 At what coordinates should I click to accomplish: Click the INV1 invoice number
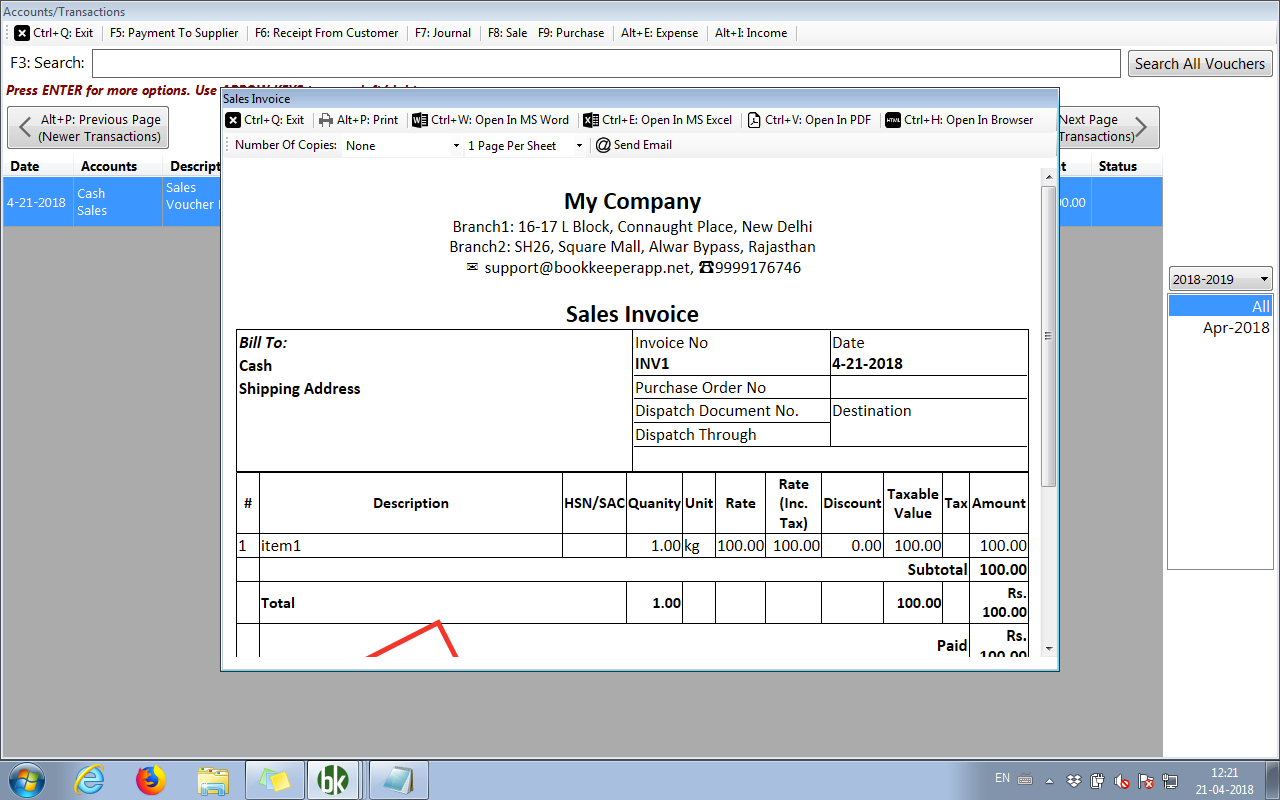652,364
